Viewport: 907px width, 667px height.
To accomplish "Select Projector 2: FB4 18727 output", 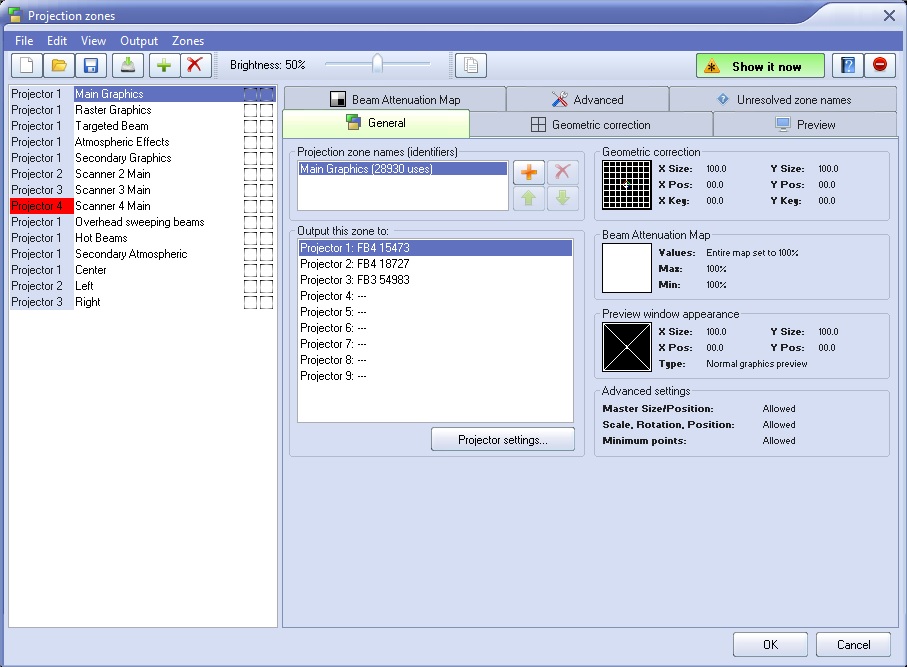I will click(355, 264).
